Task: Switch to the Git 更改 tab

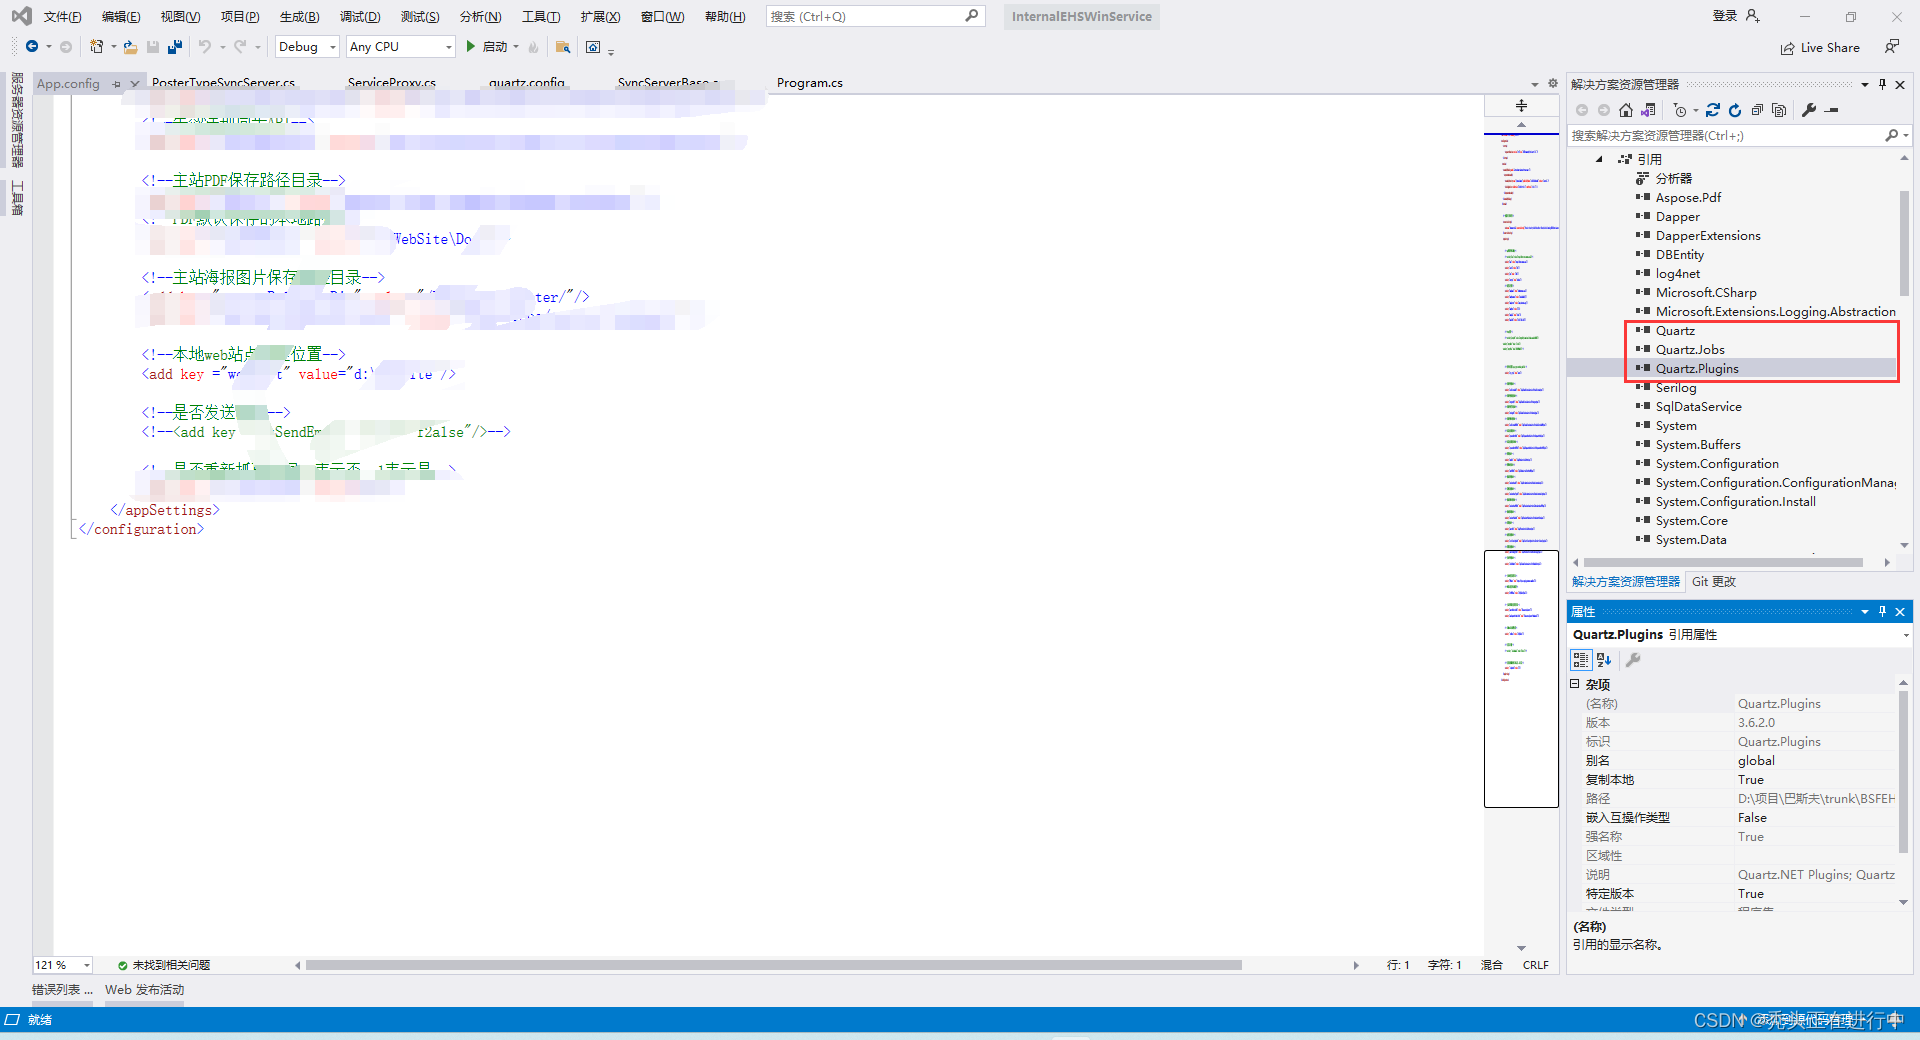Action: tap(1713, 581)
